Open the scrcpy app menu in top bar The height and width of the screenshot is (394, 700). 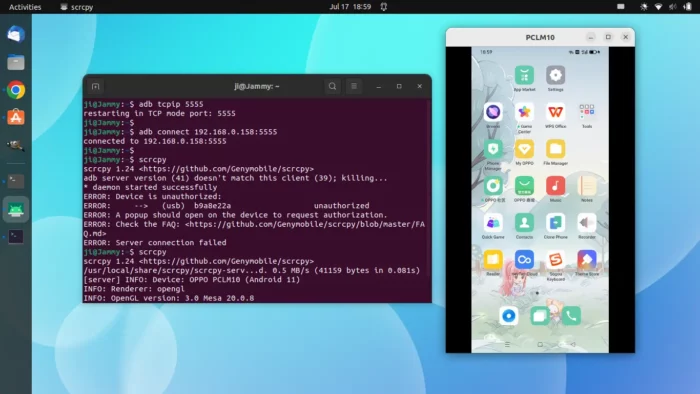click(x=77, y=7)
